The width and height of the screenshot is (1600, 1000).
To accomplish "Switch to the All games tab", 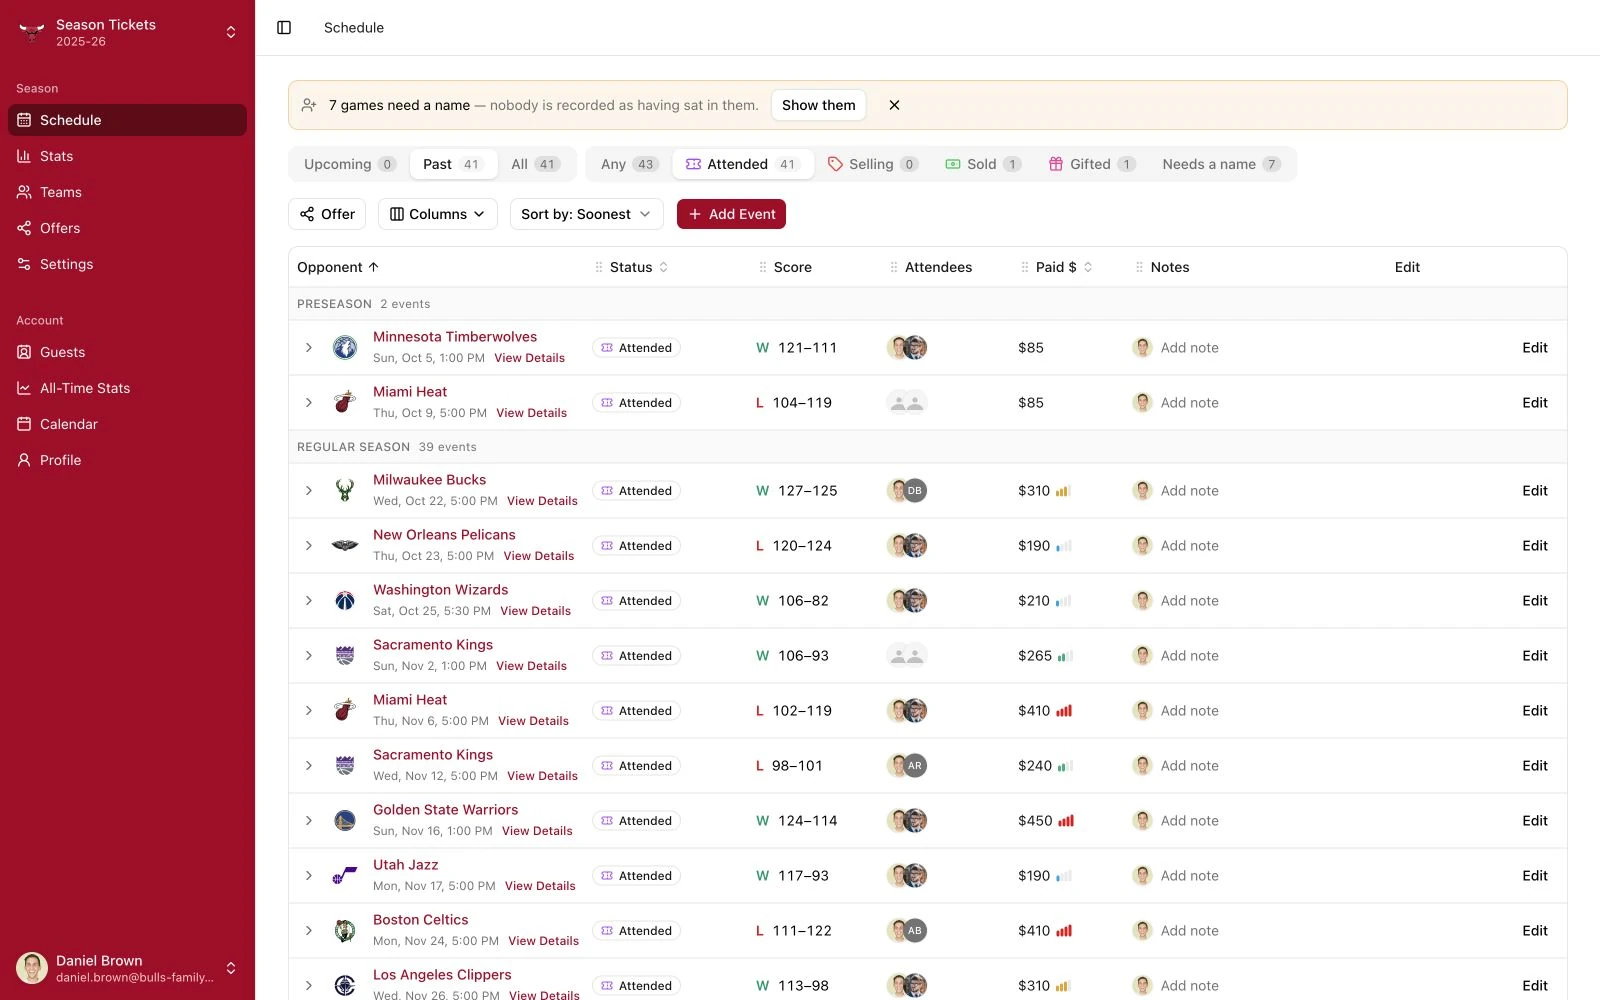I will pyautogui.click(x=535, y=164).
